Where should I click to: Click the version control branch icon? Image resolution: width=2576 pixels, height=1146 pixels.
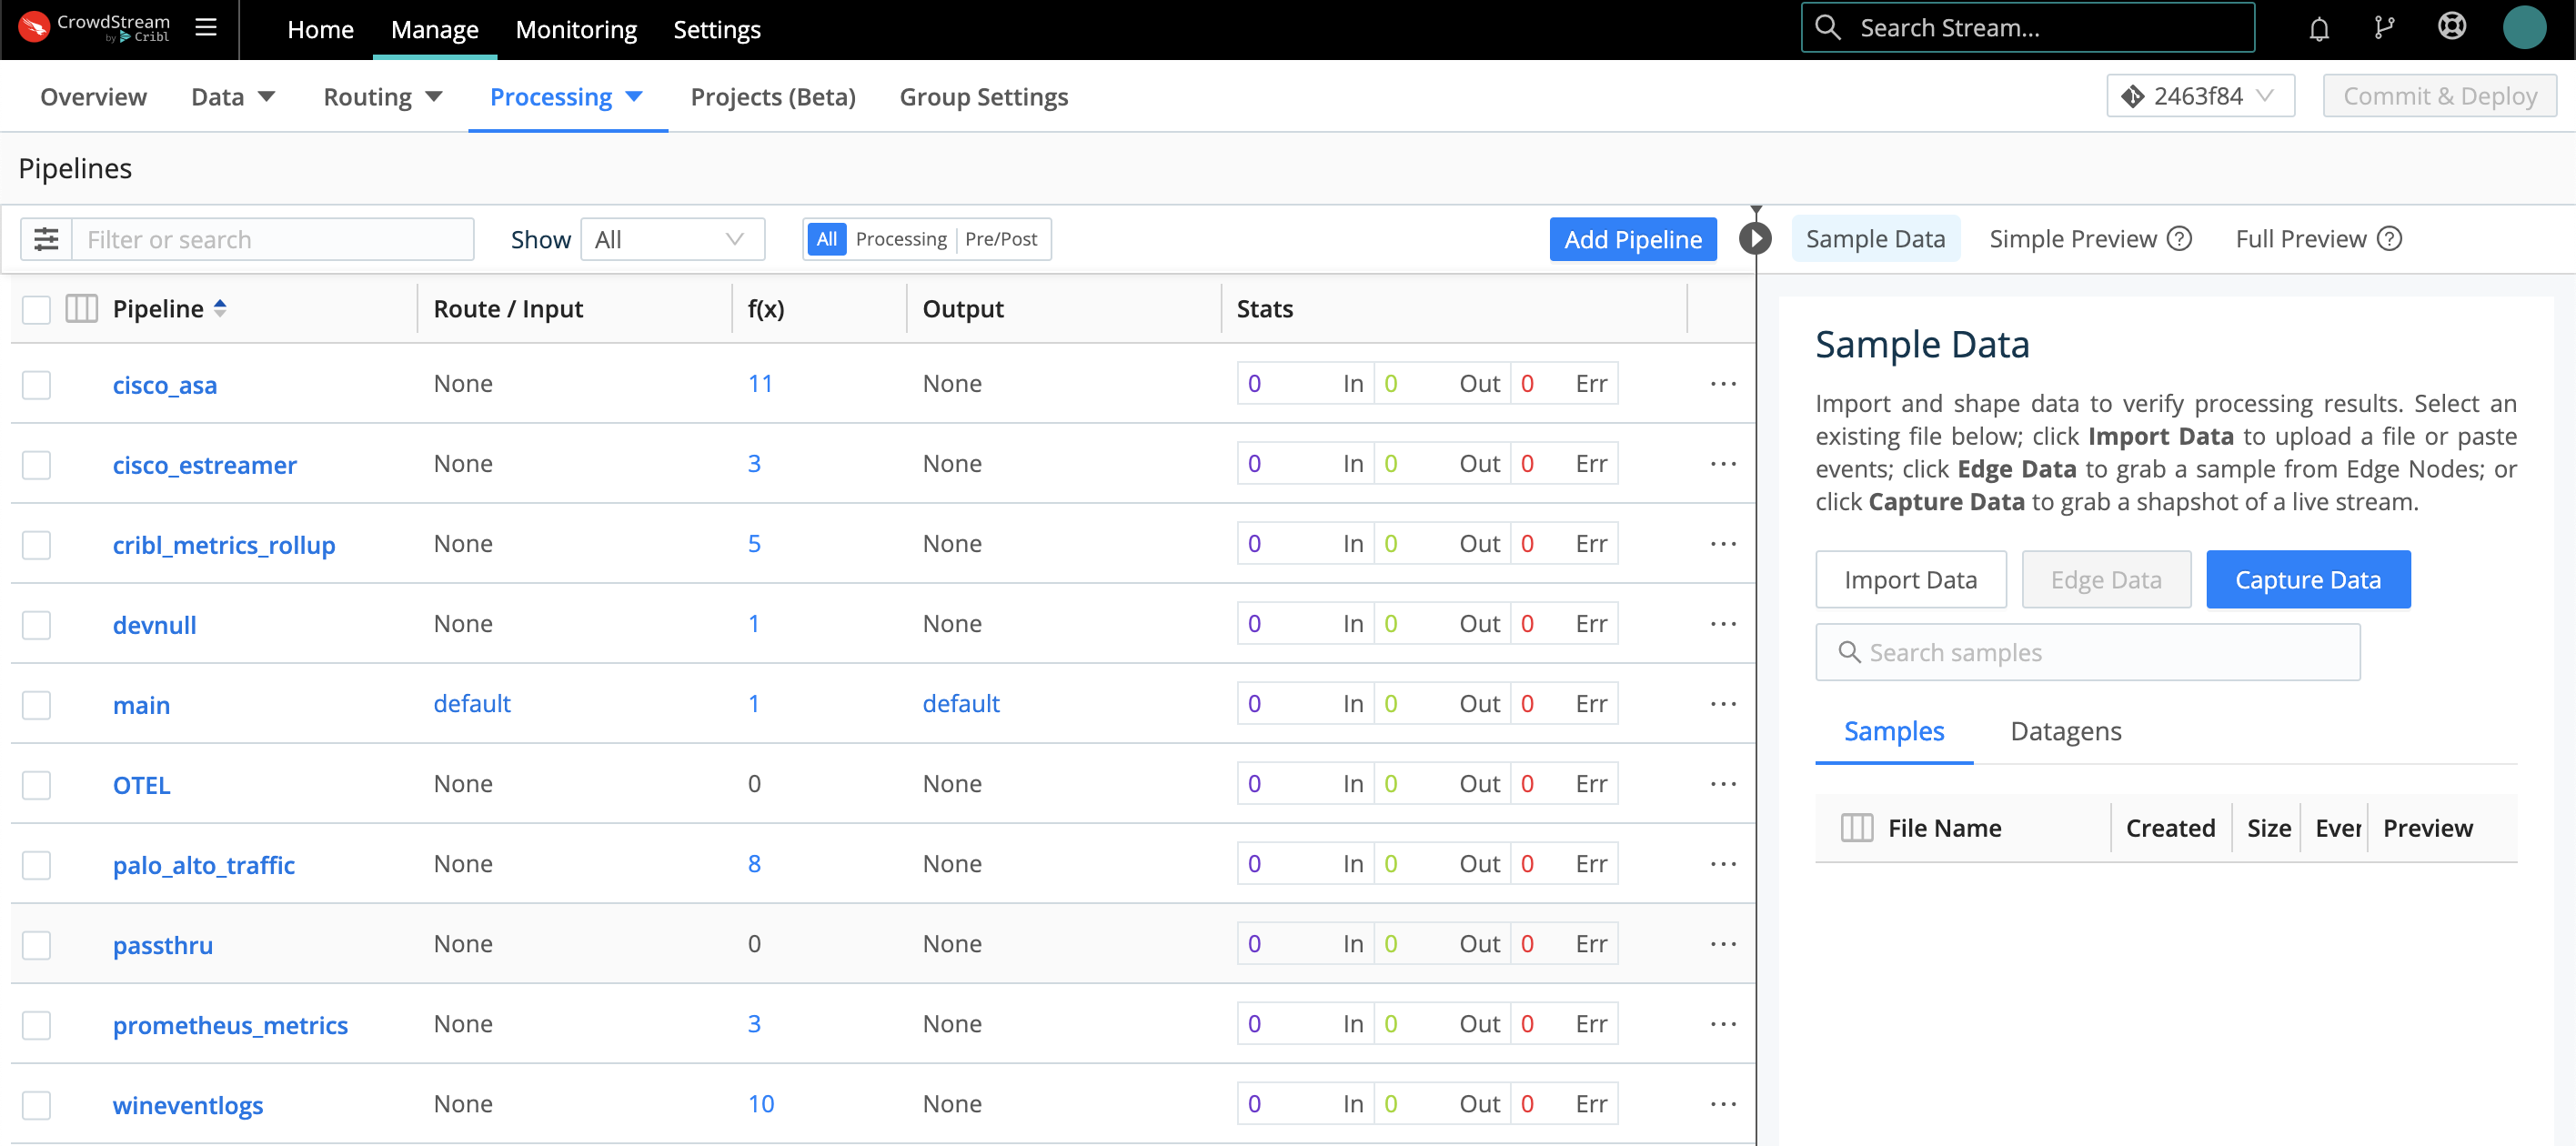pos(2384,28)
